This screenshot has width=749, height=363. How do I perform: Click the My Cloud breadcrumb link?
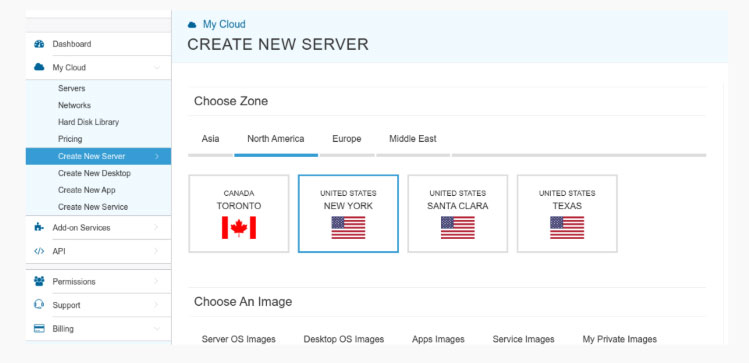tap(224, 24)
